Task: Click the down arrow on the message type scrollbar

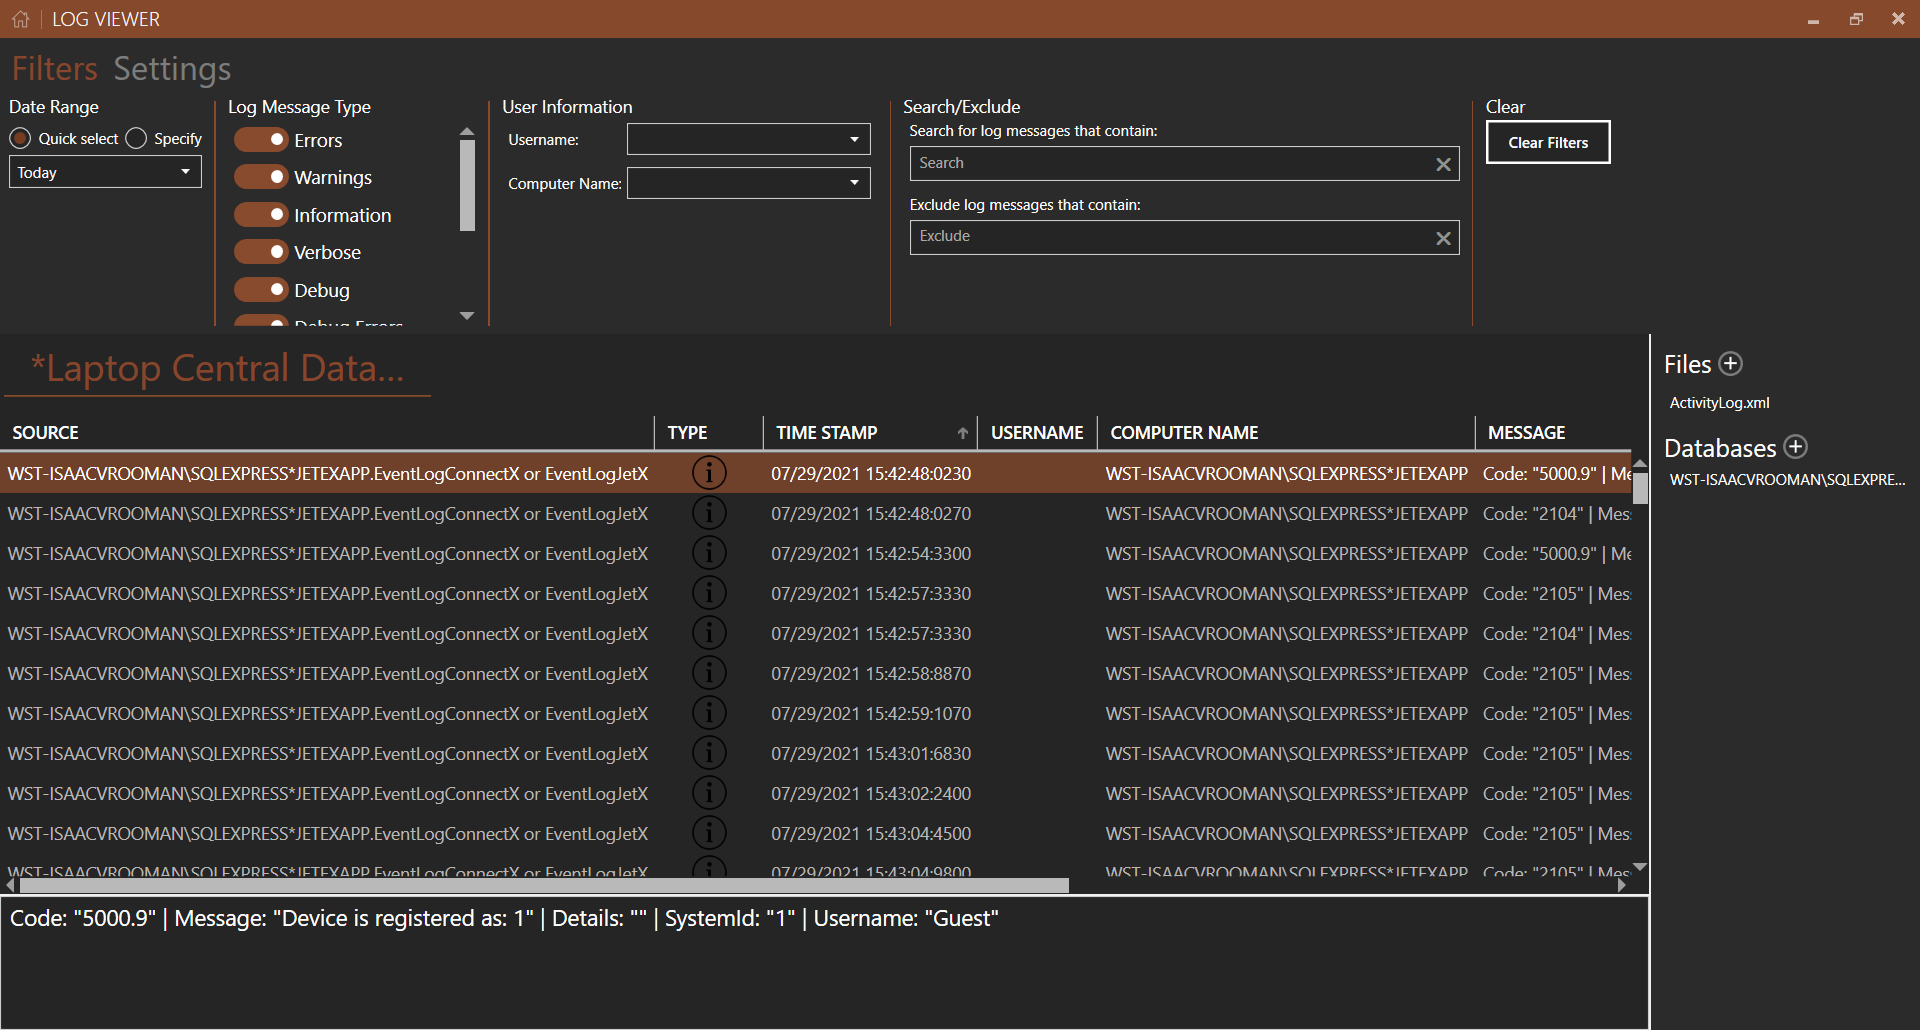Action: [466, 315]
